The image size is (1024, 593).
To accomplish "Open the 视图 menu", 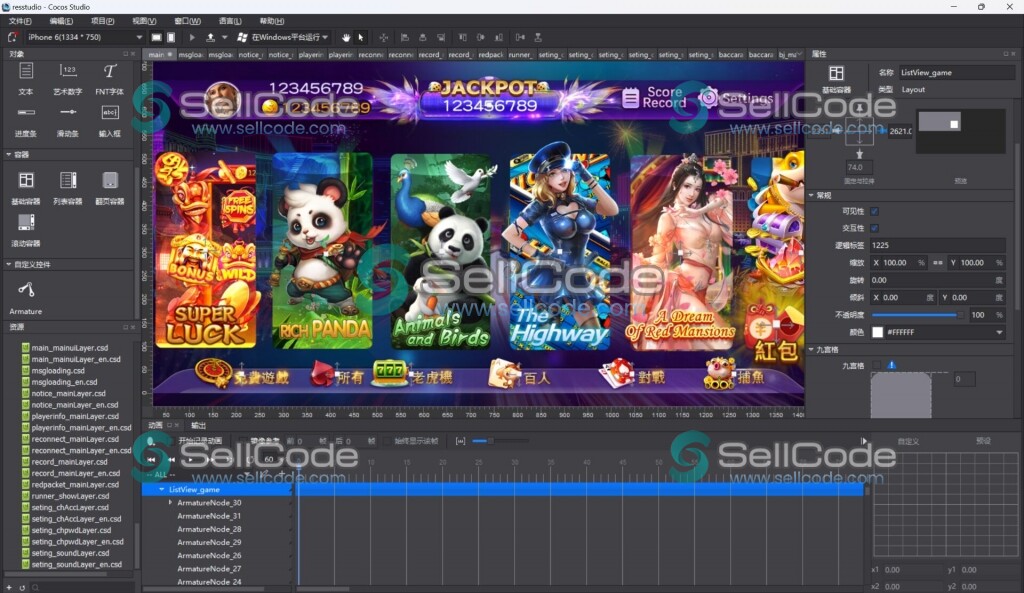I will (x=144, y=21).
